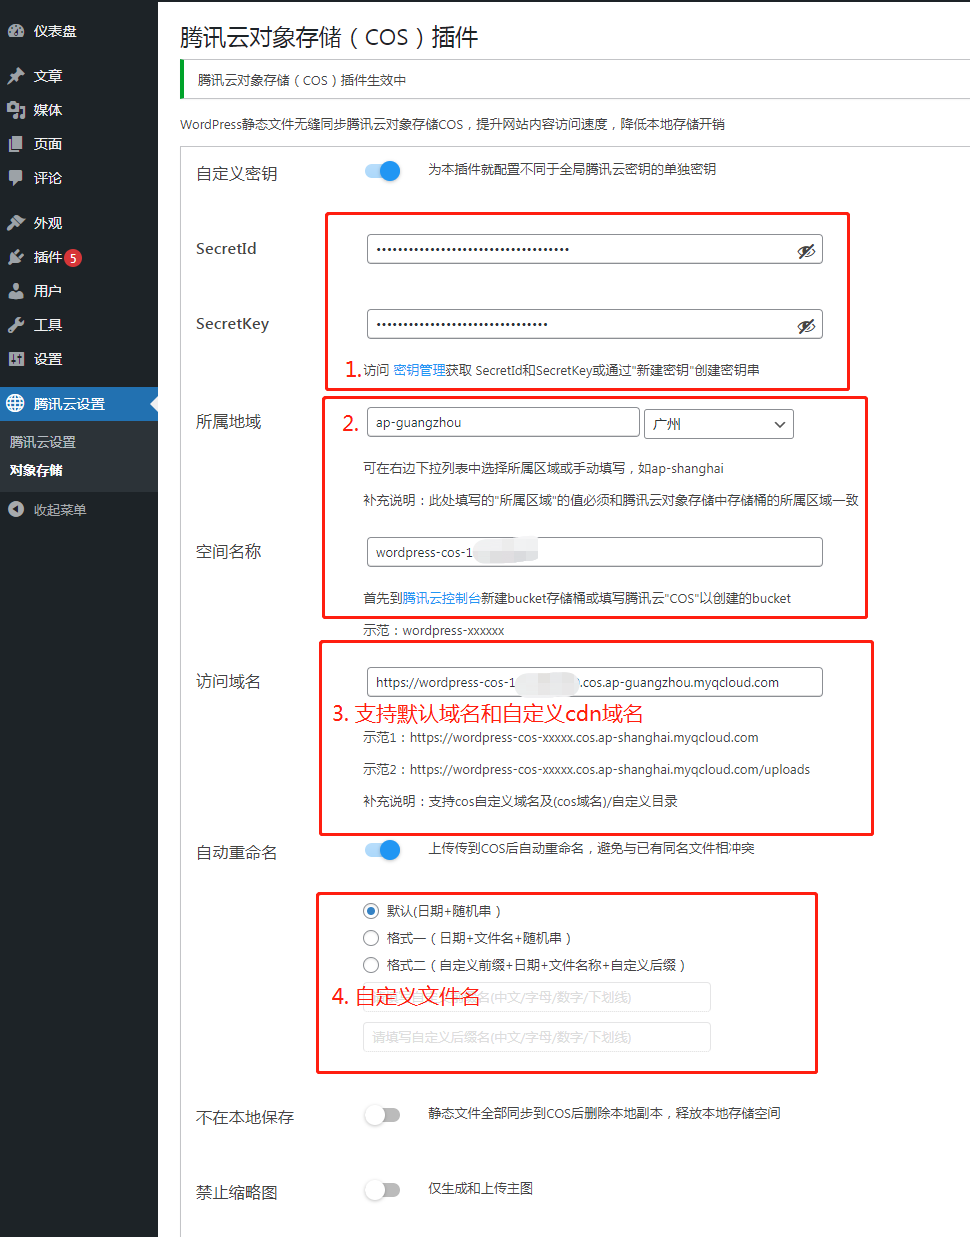Image resolution: width=970 pixels, height=1237 pixels.
Task: Click the 示范2 example ending in /uploads
Action: [x=586, y=769]
